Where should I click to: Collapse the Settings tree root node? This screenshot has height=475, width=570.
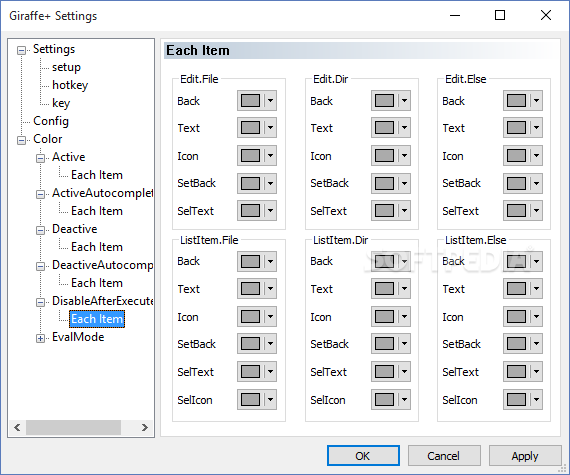tap(21, 50)
